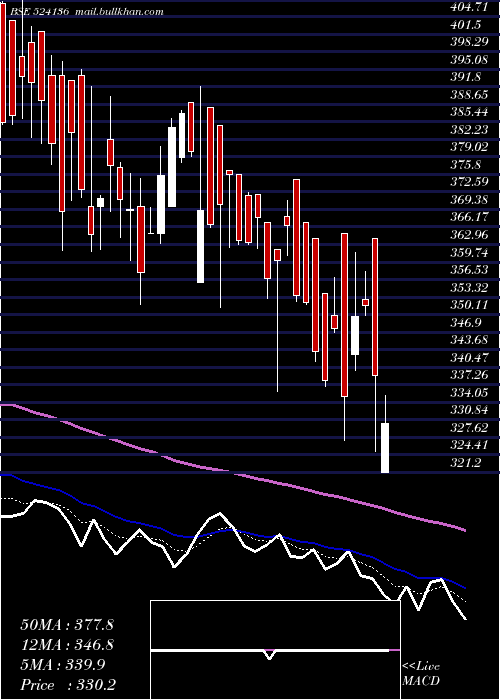The width and height of the screenshot is (500, 700).
Task: Click the 382.23 axis value
Action: pyautogui.click(x=469, y=129)
